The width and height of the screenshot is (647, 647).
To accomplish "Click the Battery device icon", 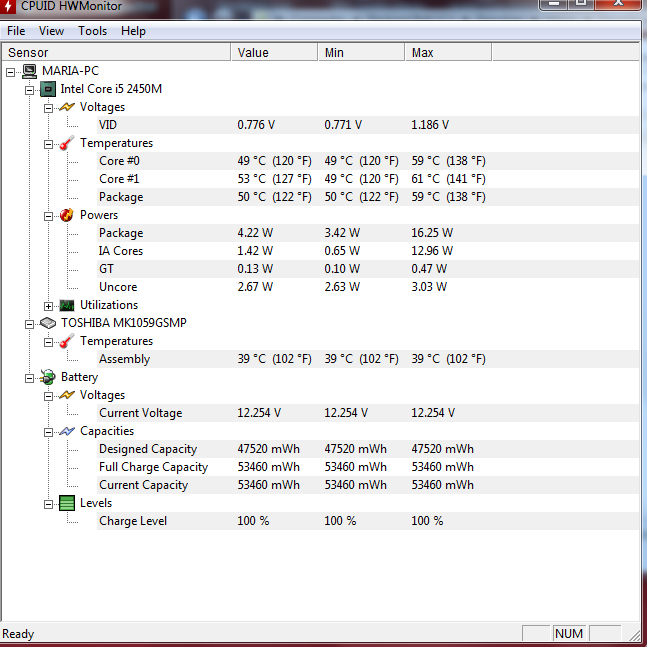I will (x=48, y=377).
